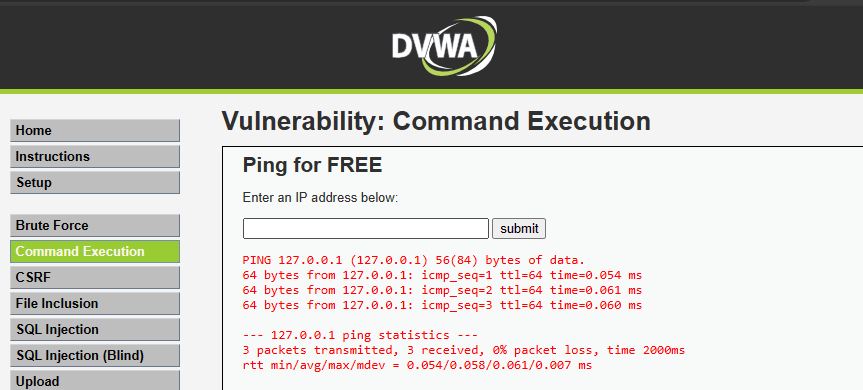Choose SQL Injection (Blind) in sidebar

click(x=95, y=355)
